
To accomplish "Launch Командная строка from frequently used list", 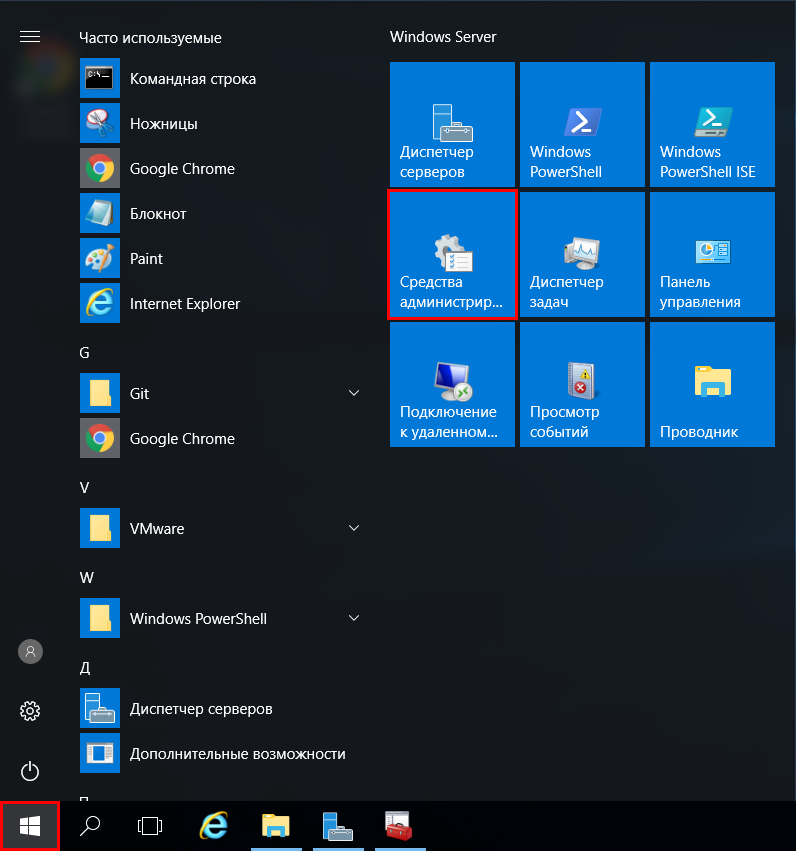I will [x=192, y=79].
